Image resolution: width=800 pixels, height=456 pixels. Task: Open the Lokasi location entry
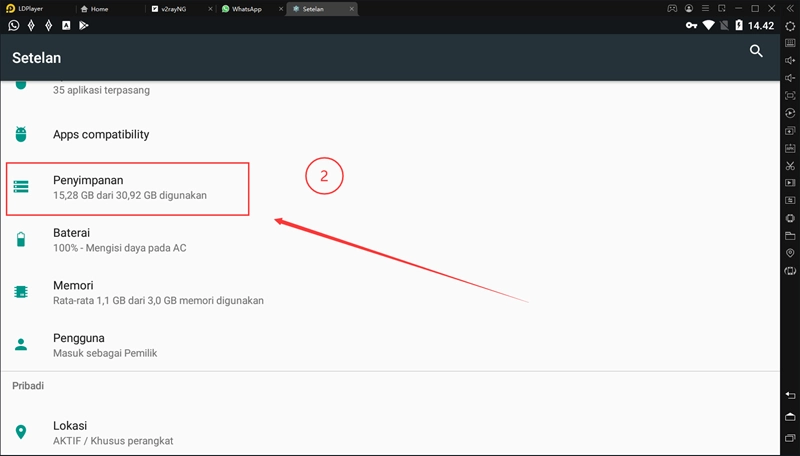390,433
